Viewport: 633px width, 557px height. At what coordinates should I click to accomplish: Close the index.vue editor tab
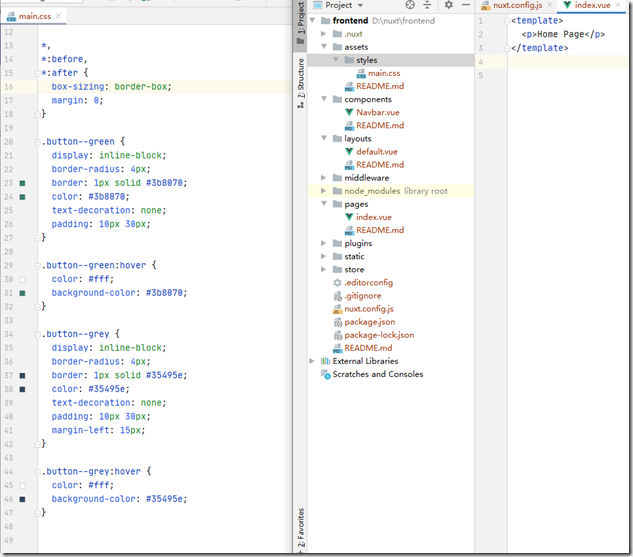(x=618, y=5)
